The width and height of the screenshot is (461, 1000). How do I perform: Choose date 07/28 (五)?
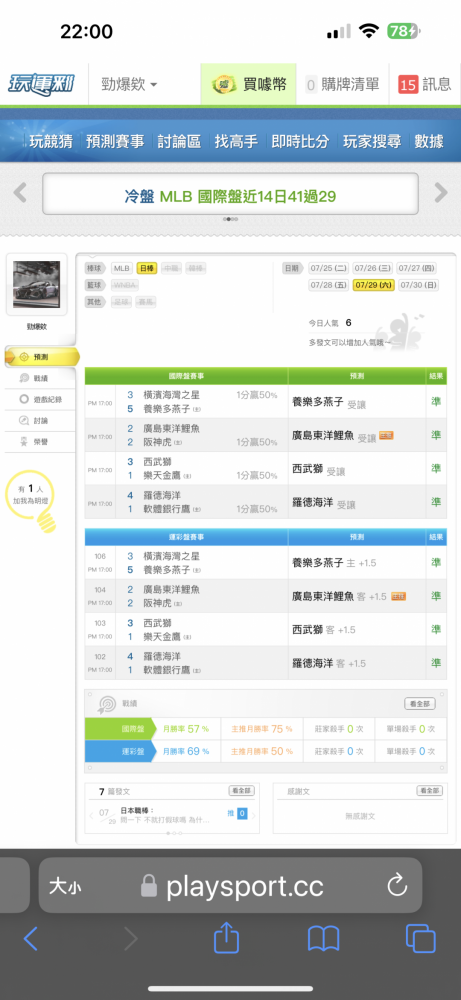[x=329, y=285]
